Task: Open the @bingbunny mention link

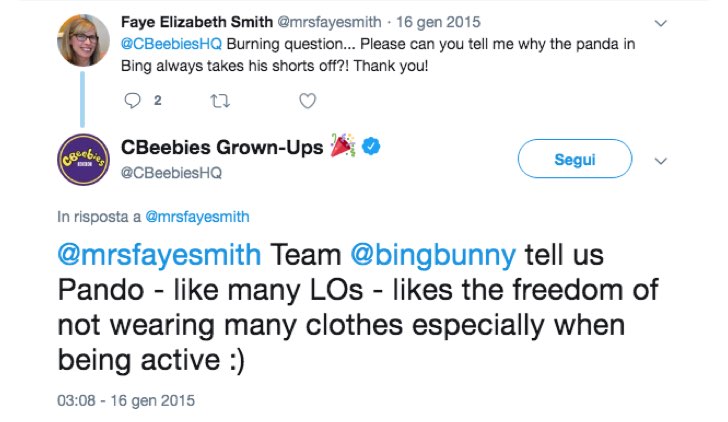Action: pos(433,255)
